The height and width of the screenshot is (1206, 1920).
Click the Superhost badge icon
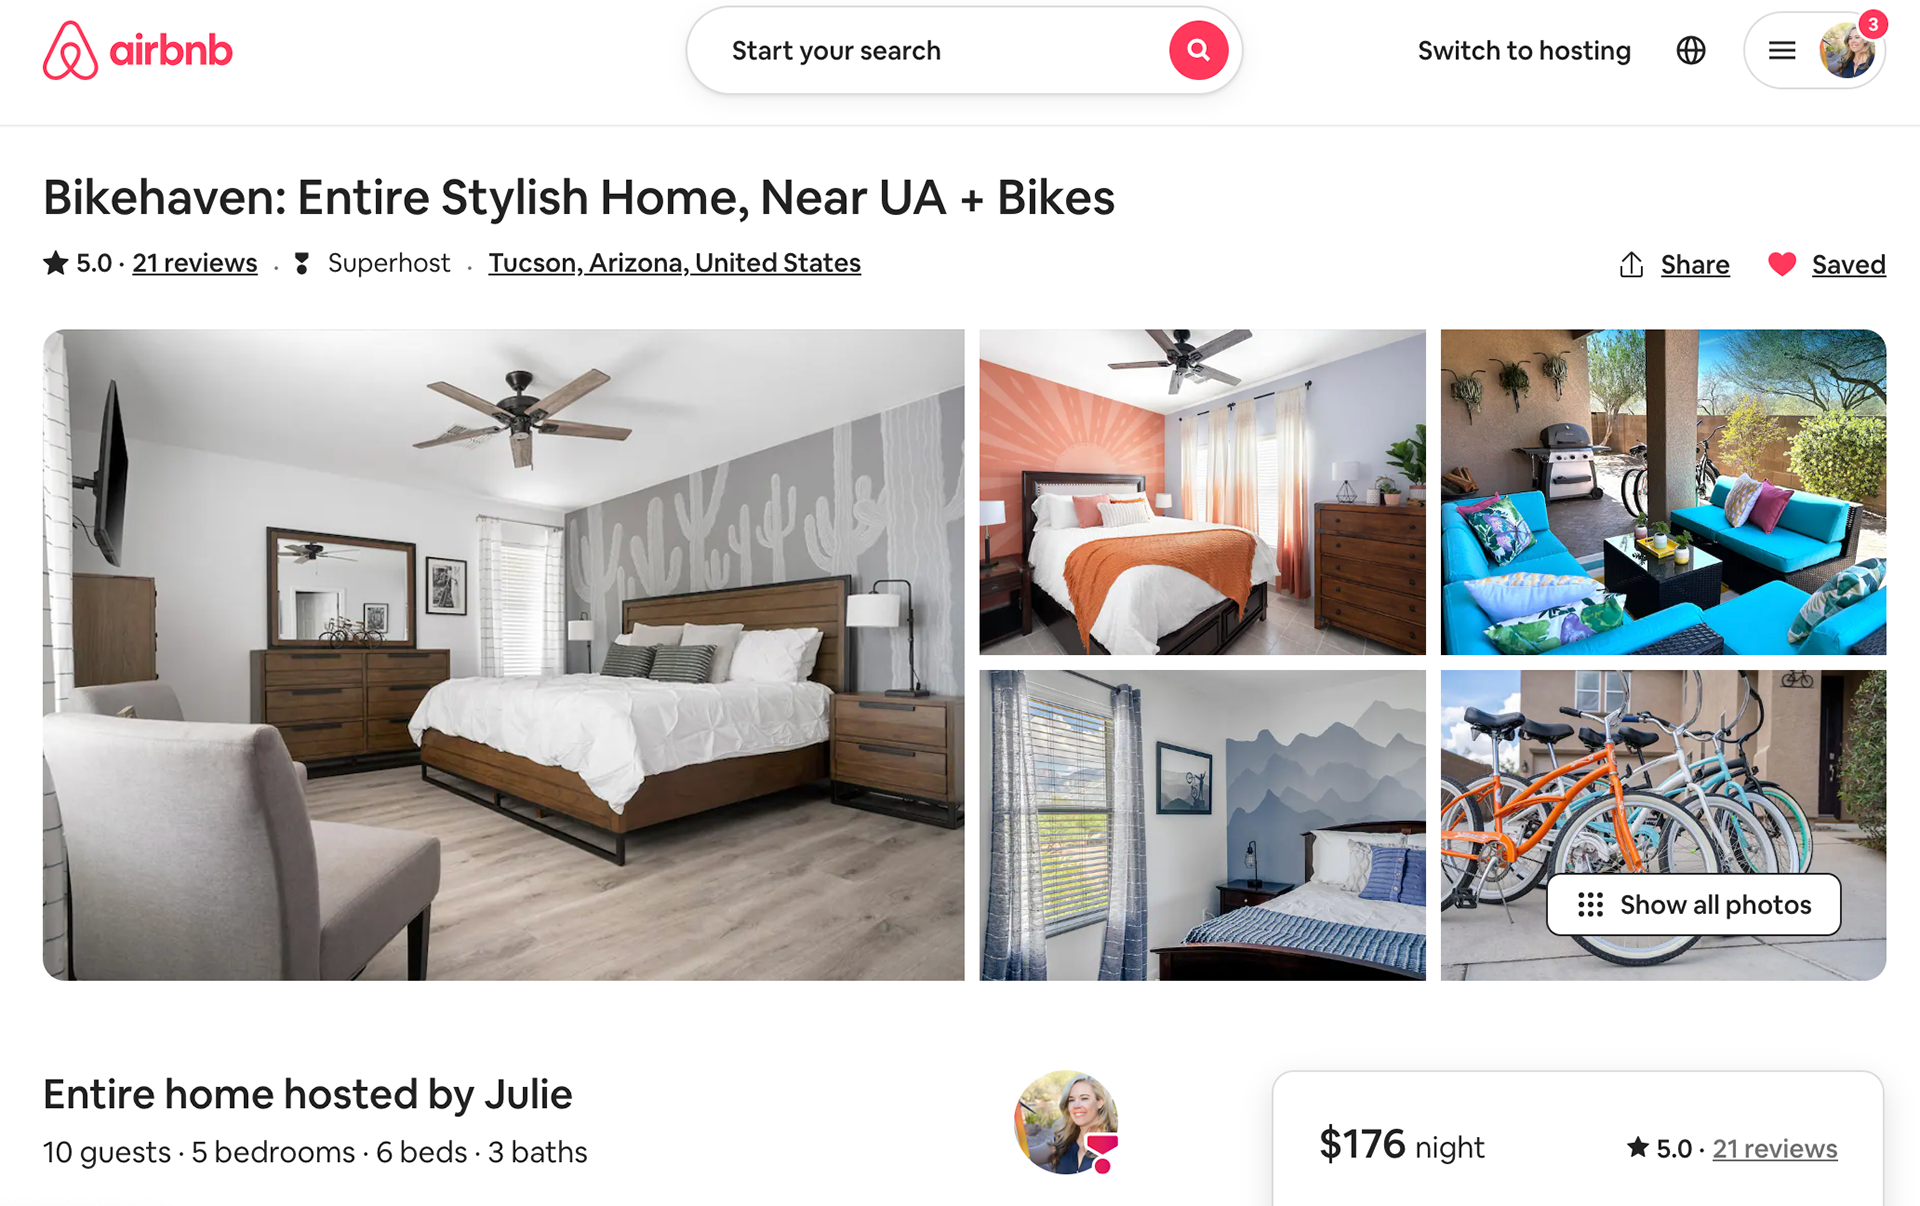click(302, 263)
